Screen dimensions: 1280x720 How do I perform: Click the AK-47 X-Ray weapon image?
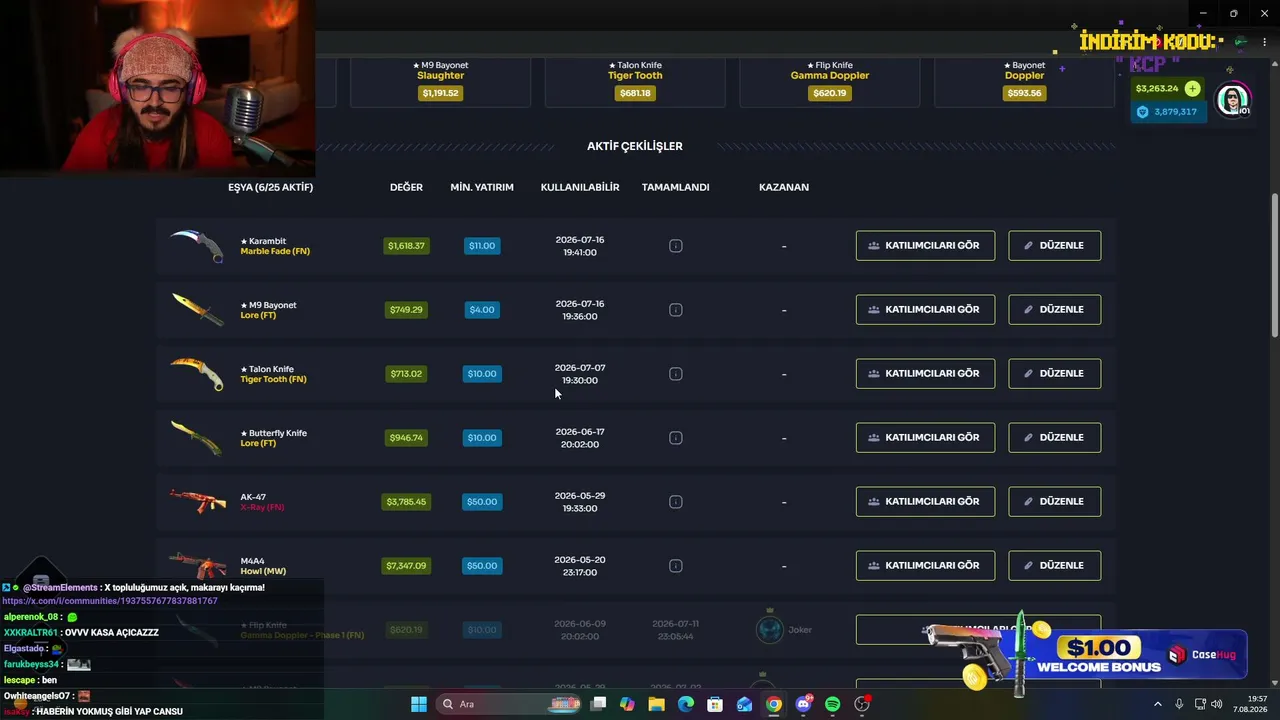(197, 501)
